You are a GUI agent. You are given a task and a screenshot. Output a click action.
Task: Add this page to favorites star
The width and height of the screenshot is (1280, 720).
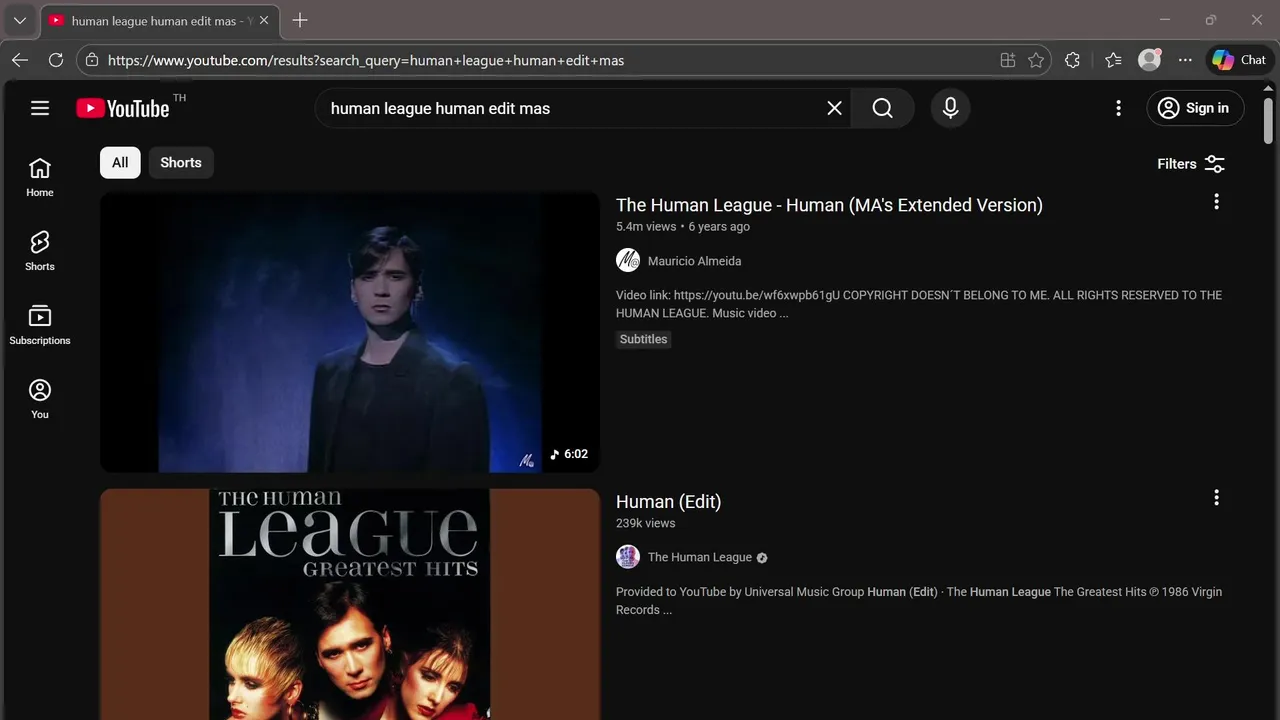click(x=1036, y=60)
